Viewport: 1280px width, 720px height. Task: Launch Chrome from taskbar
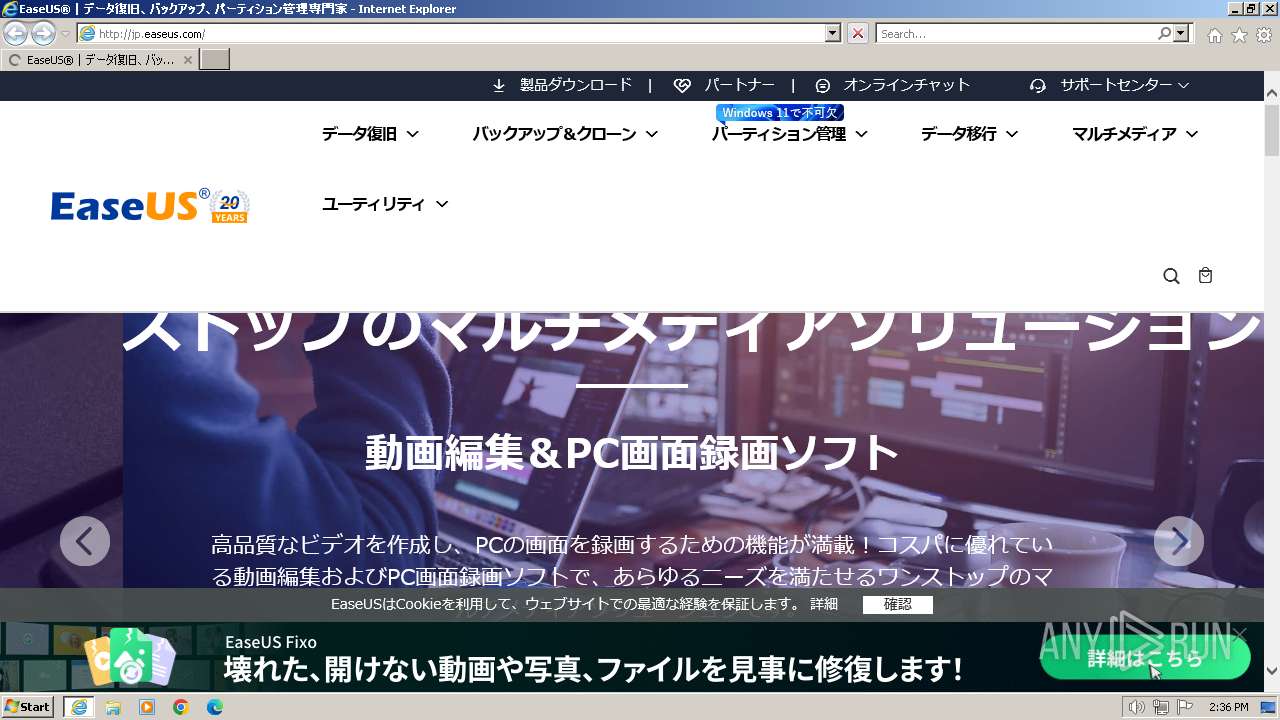tap(181, 707)
